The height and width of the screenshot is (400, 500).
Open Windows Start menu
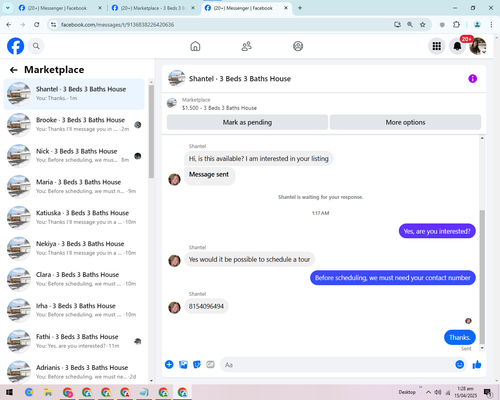click(9, 392)
